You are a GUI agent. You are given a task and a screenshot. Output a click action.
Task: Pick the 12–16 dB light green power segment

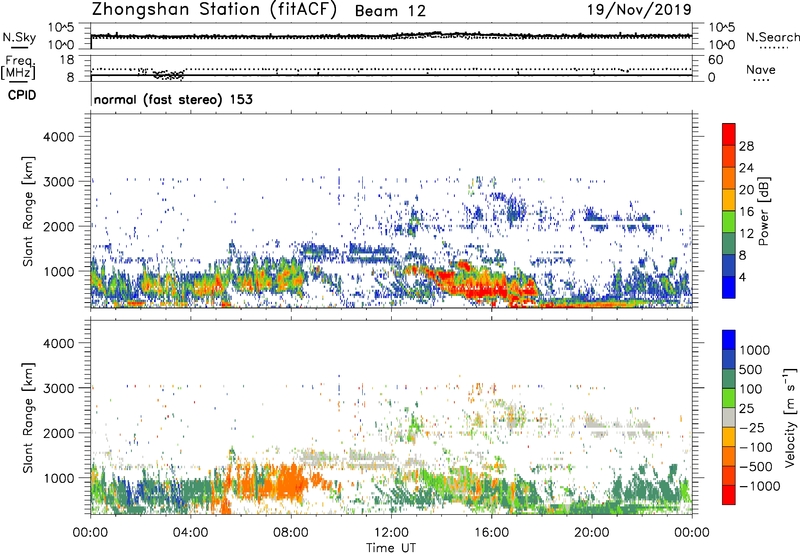pyautogui.click(x=729, y=222)
